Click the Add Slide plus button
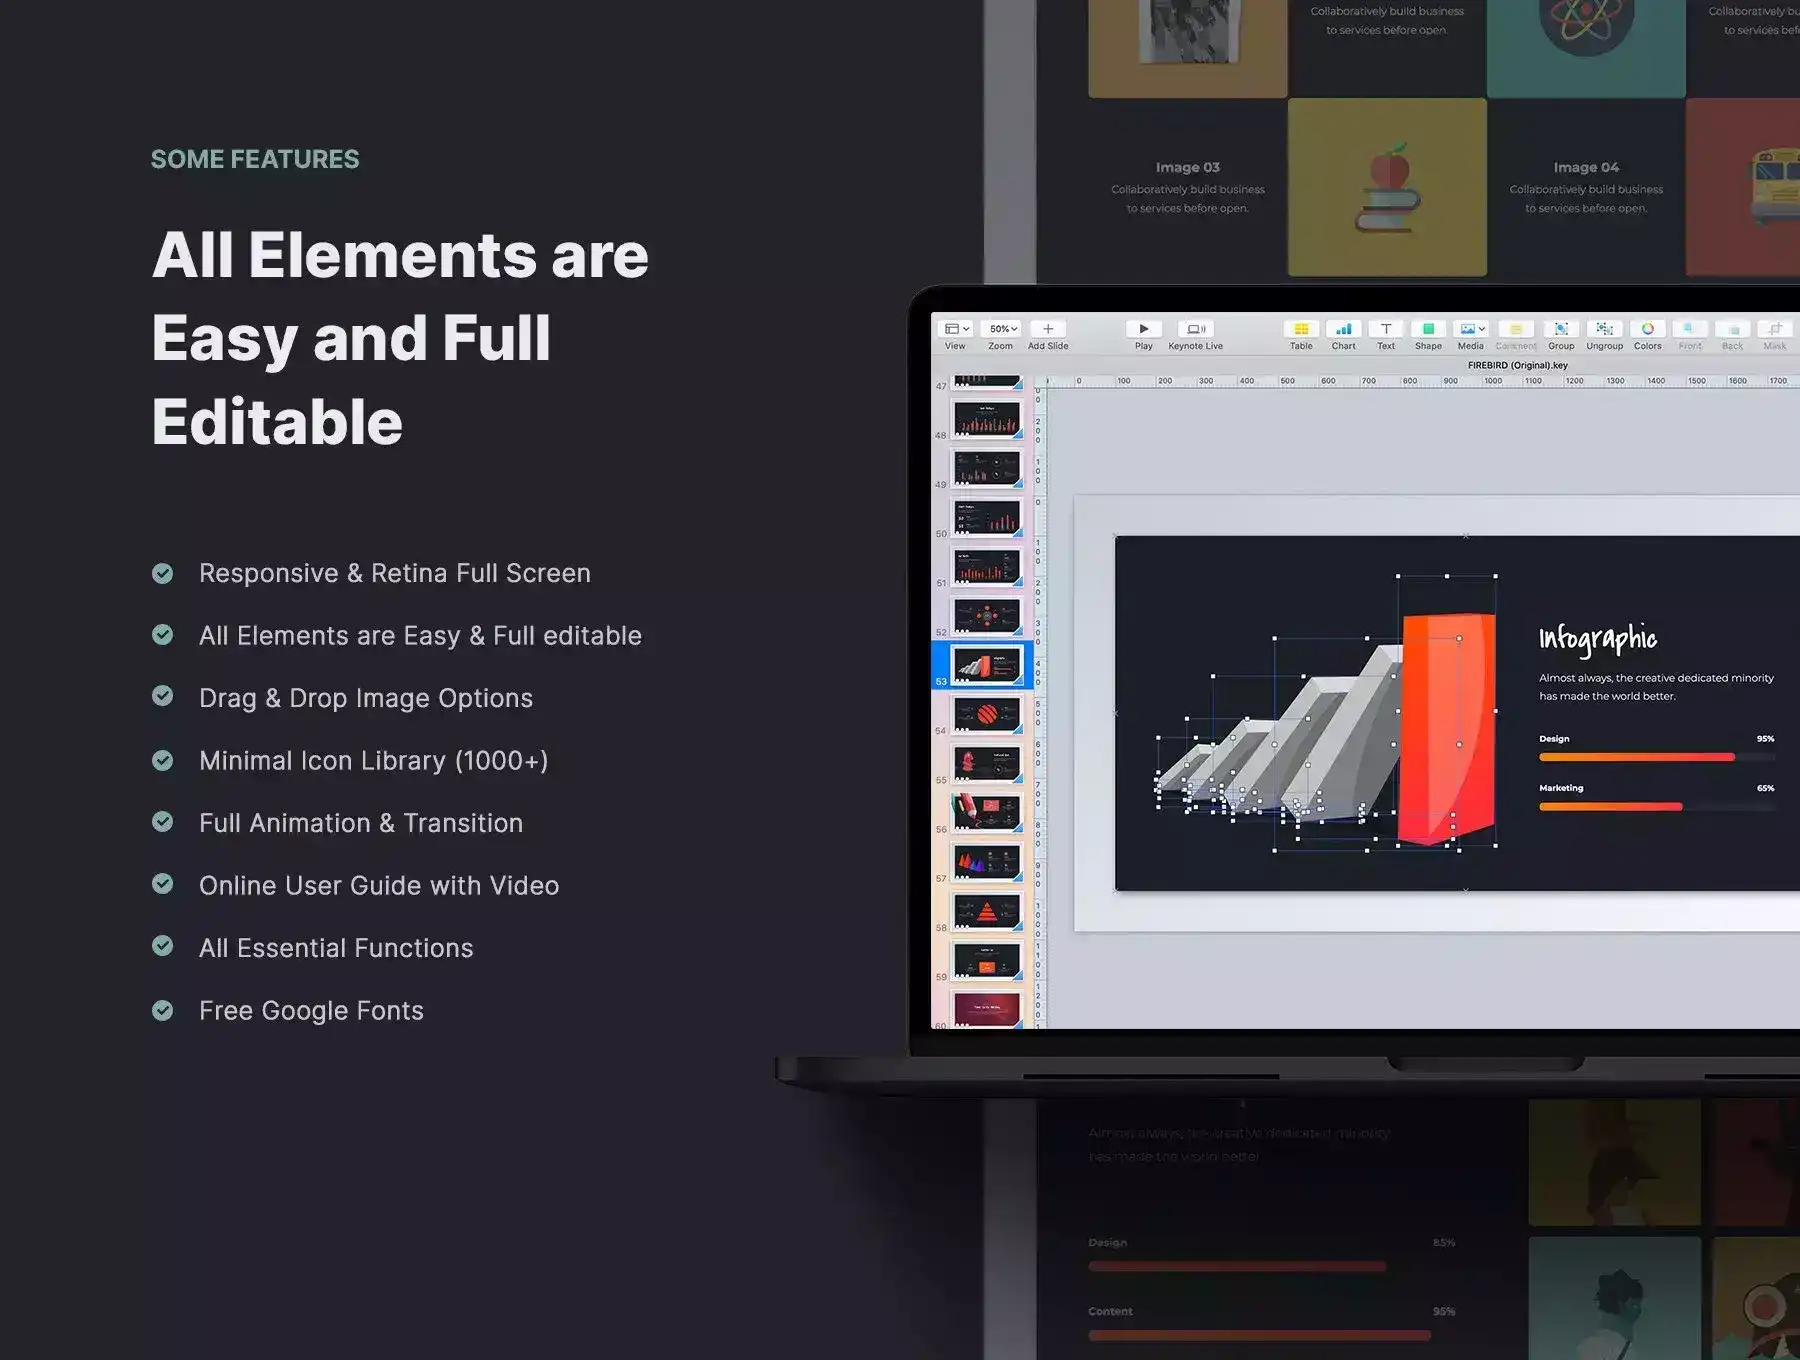 [x=1048, y=329]
